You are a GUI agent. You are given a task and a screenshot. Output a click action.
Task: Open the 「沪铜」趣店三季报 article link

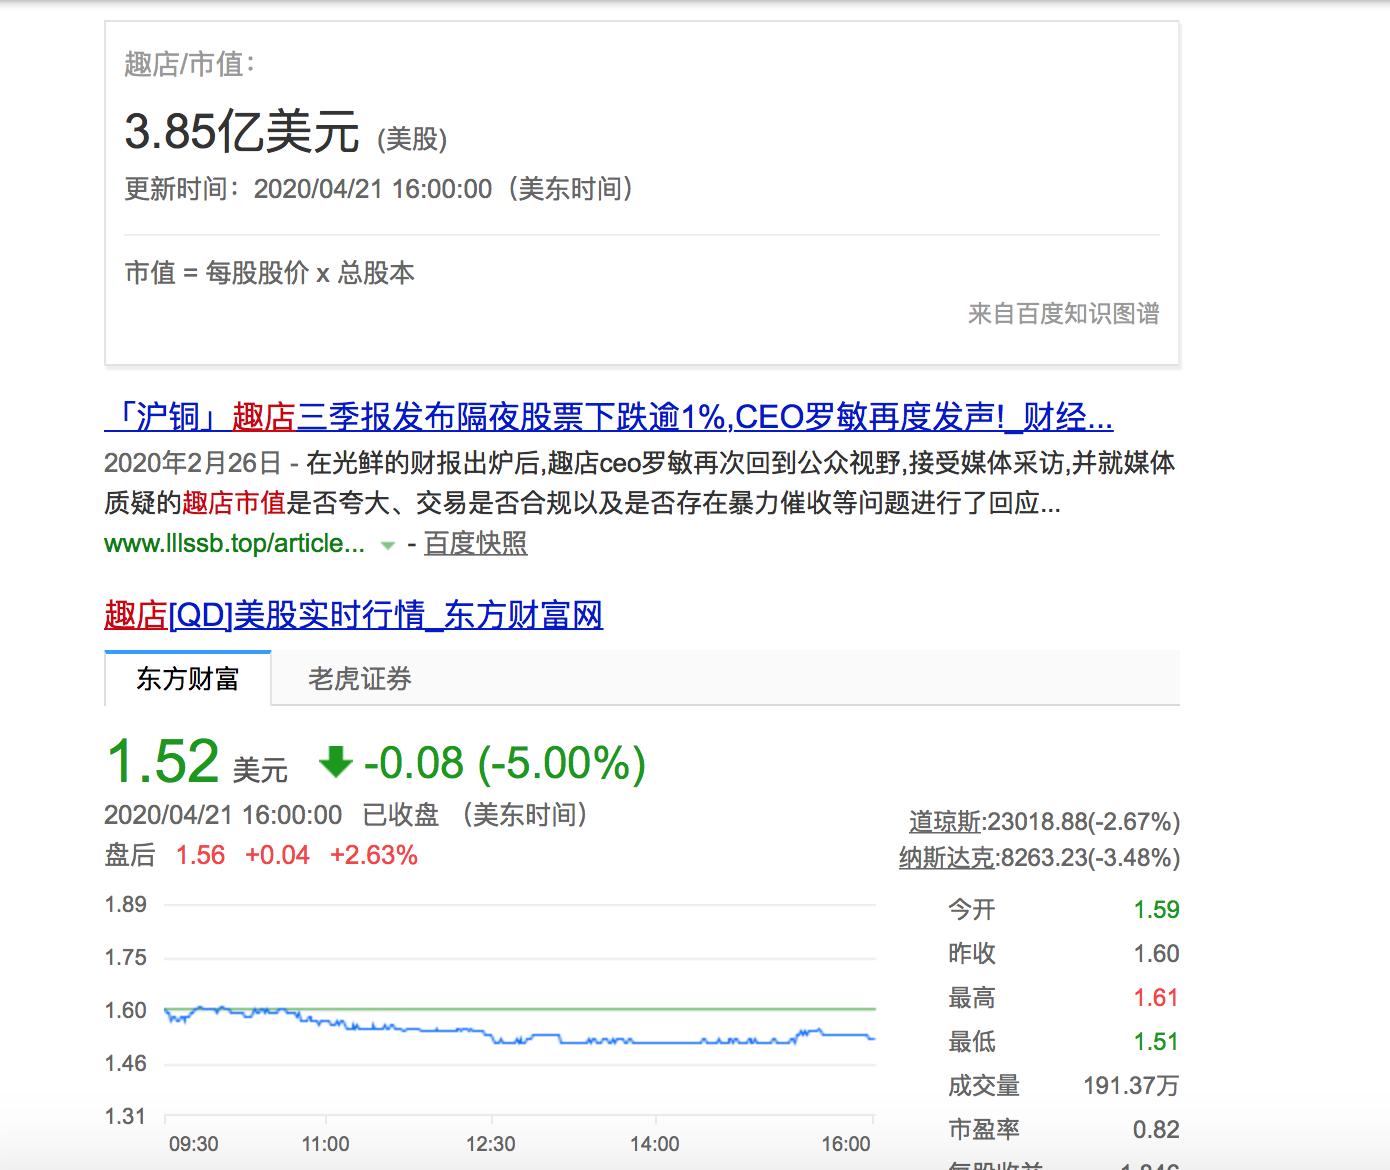click(608, 417)
